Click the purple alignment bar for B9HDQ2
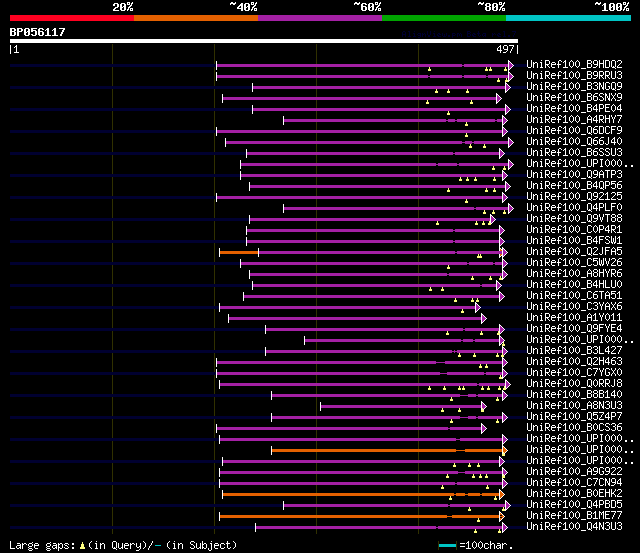The width and height of the screenshot is (640, 553). coord(363,65)
